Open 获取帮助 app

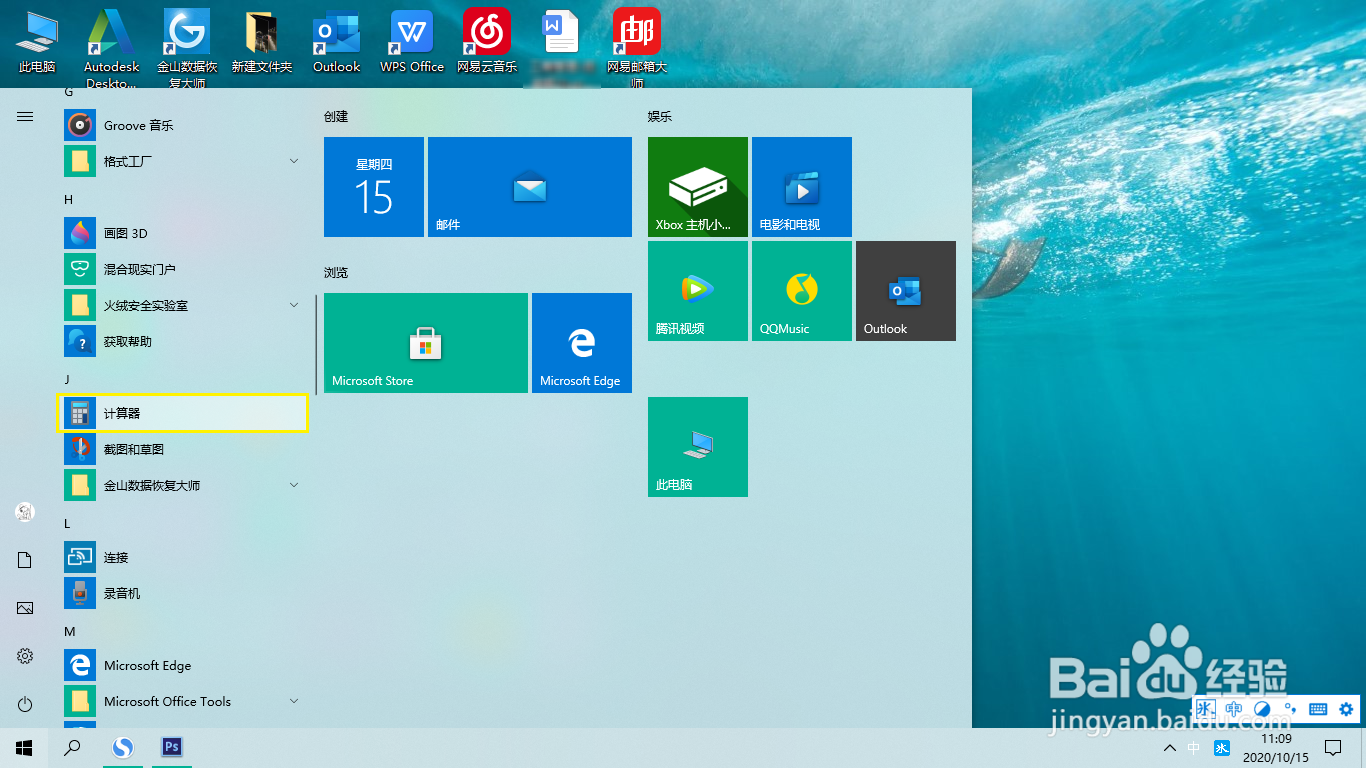(183, 341)
